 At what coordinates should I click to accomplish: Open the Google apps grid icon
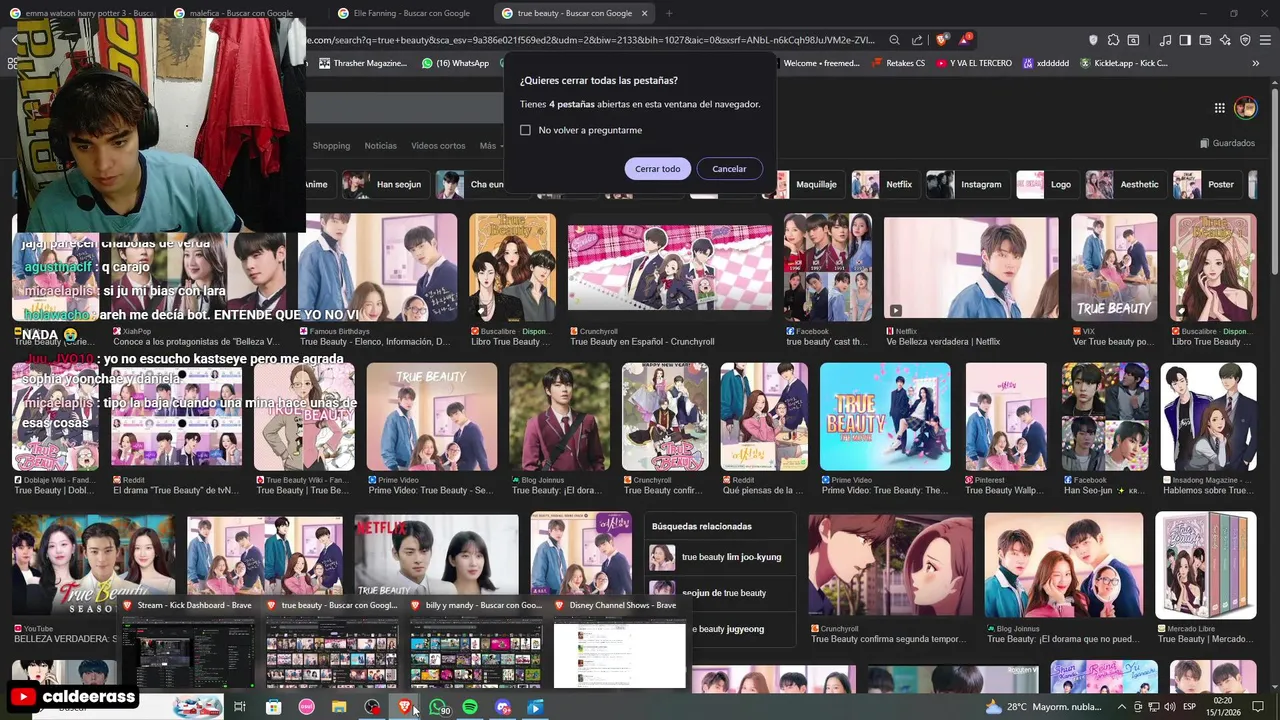1220,108
